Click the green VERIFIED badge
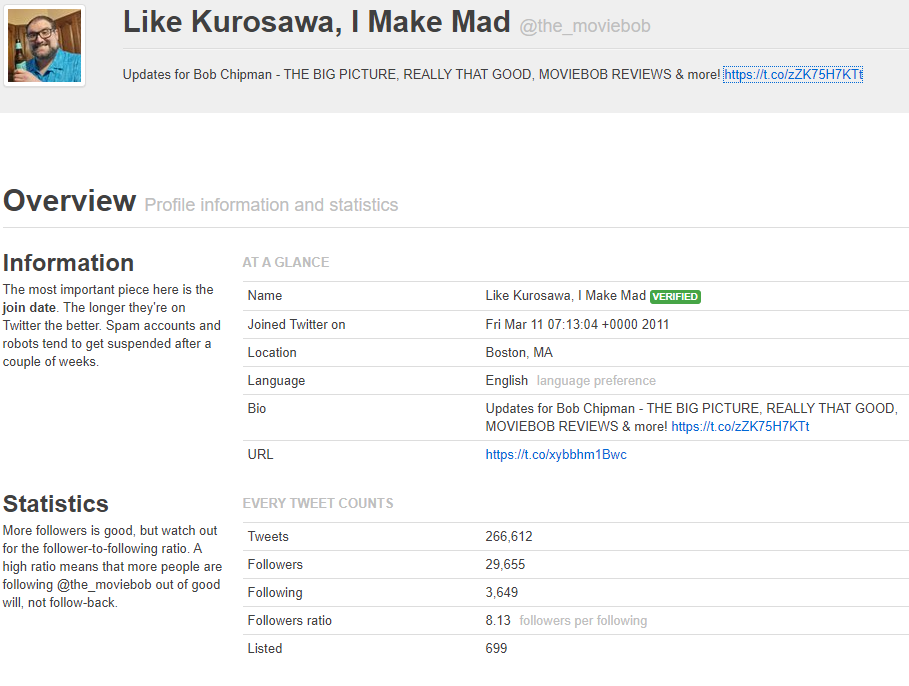Screen dimensions: 909x686 pos(675,297)
